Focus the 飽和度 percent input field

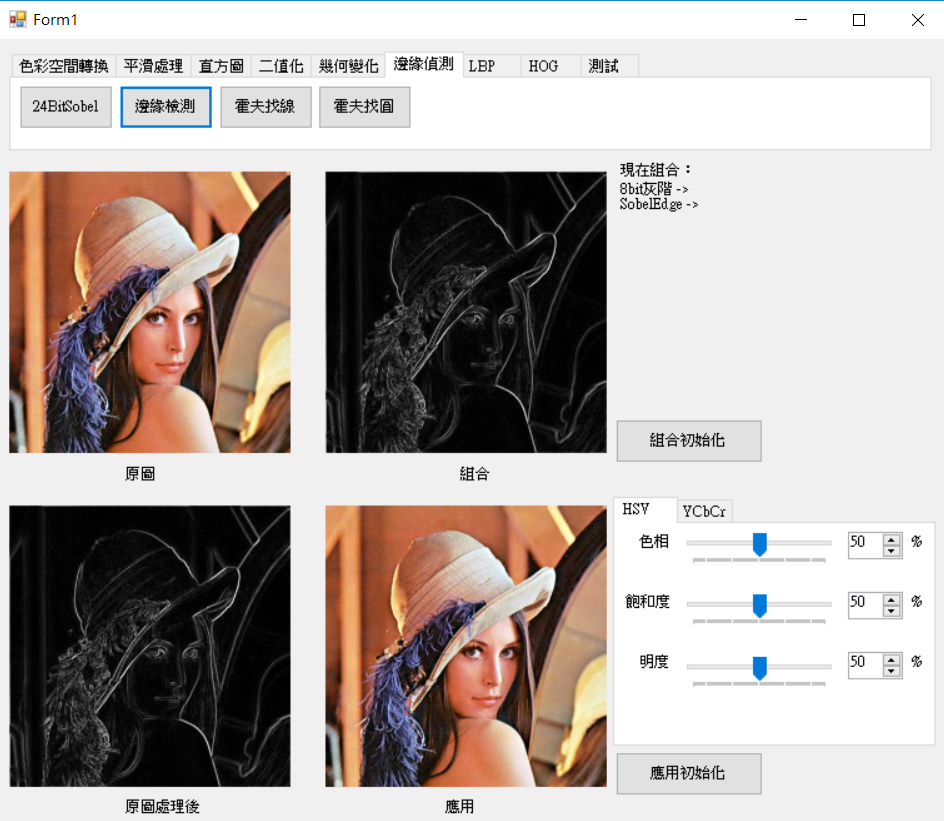click(x=866, y=606)
